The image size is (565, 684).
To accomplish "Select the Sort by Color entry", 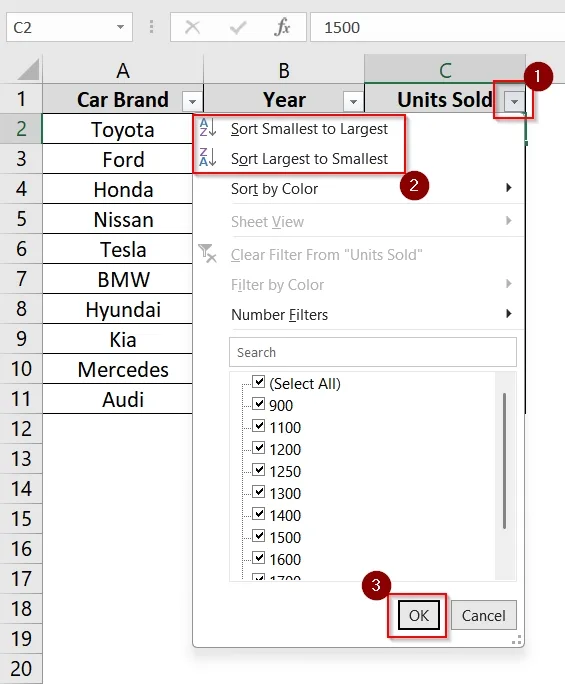I will [359, 189].
